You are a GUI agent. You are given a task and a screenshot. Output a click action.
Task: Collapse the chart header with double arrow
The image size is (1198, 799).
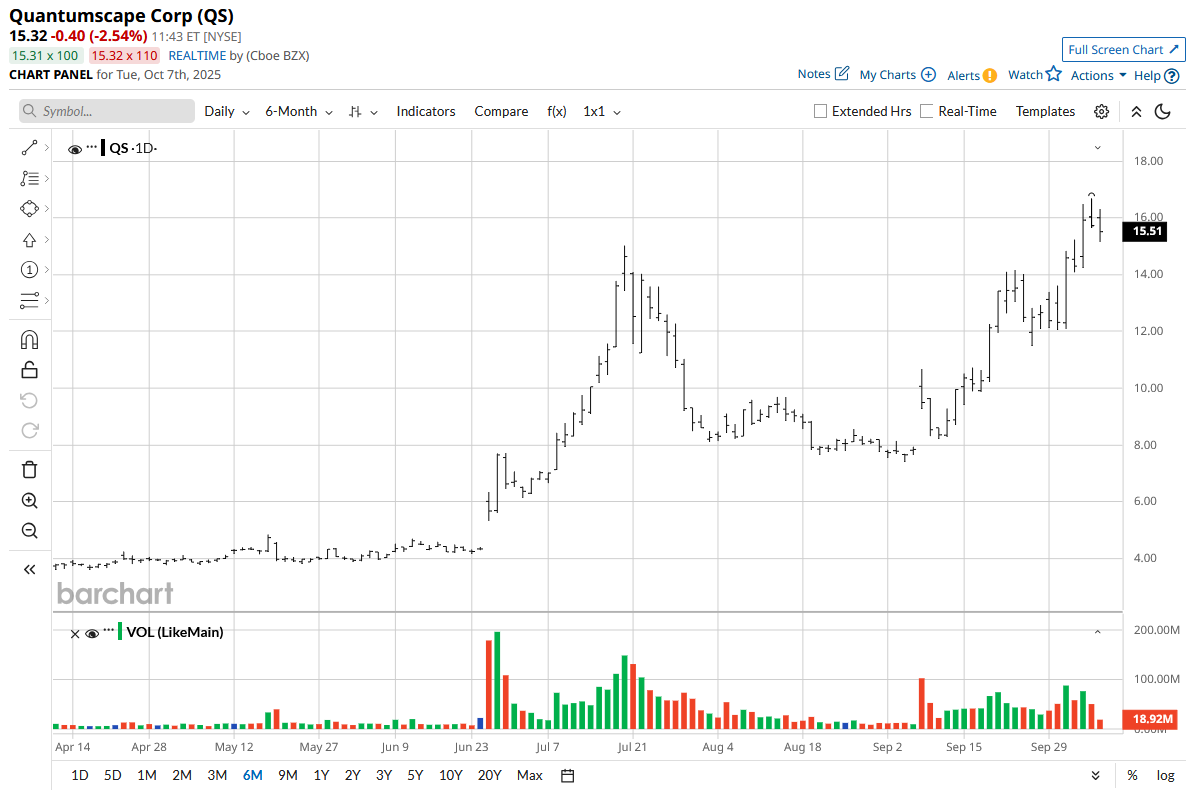click(x=1136, y=112)
